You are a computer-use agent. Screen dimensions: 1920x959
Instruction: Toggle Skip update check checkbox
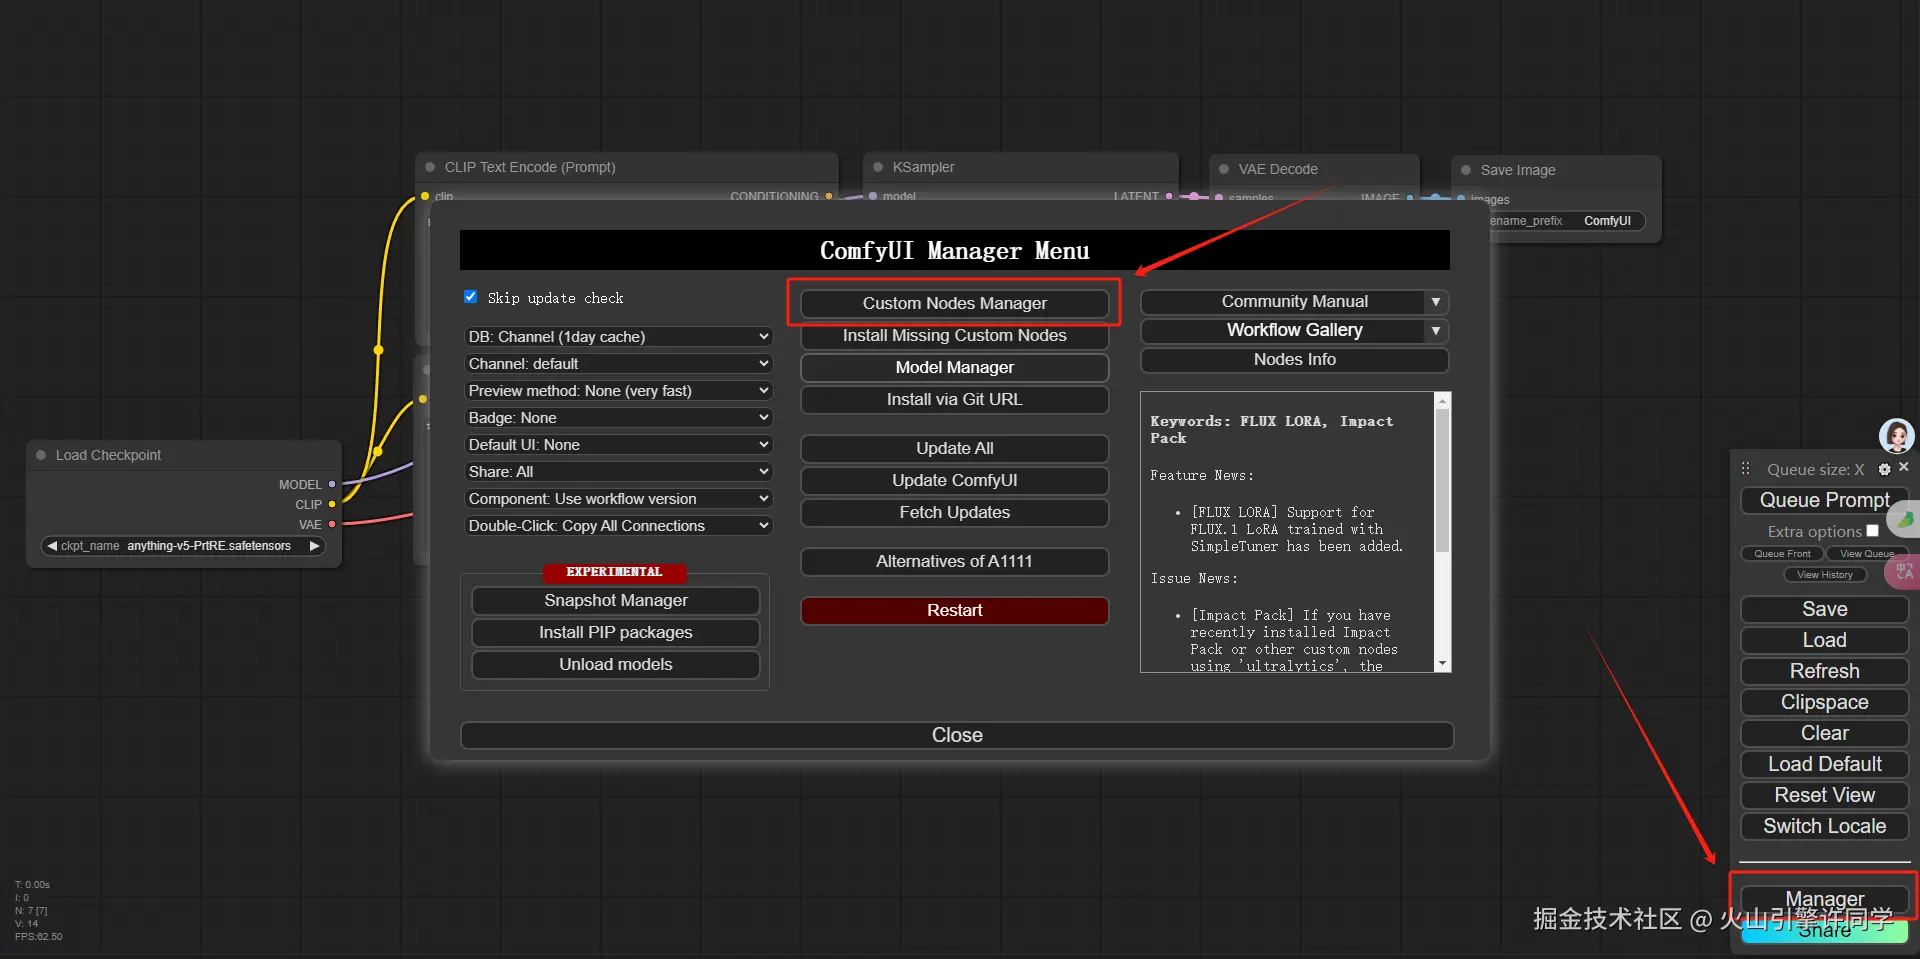tap(470, 297)
